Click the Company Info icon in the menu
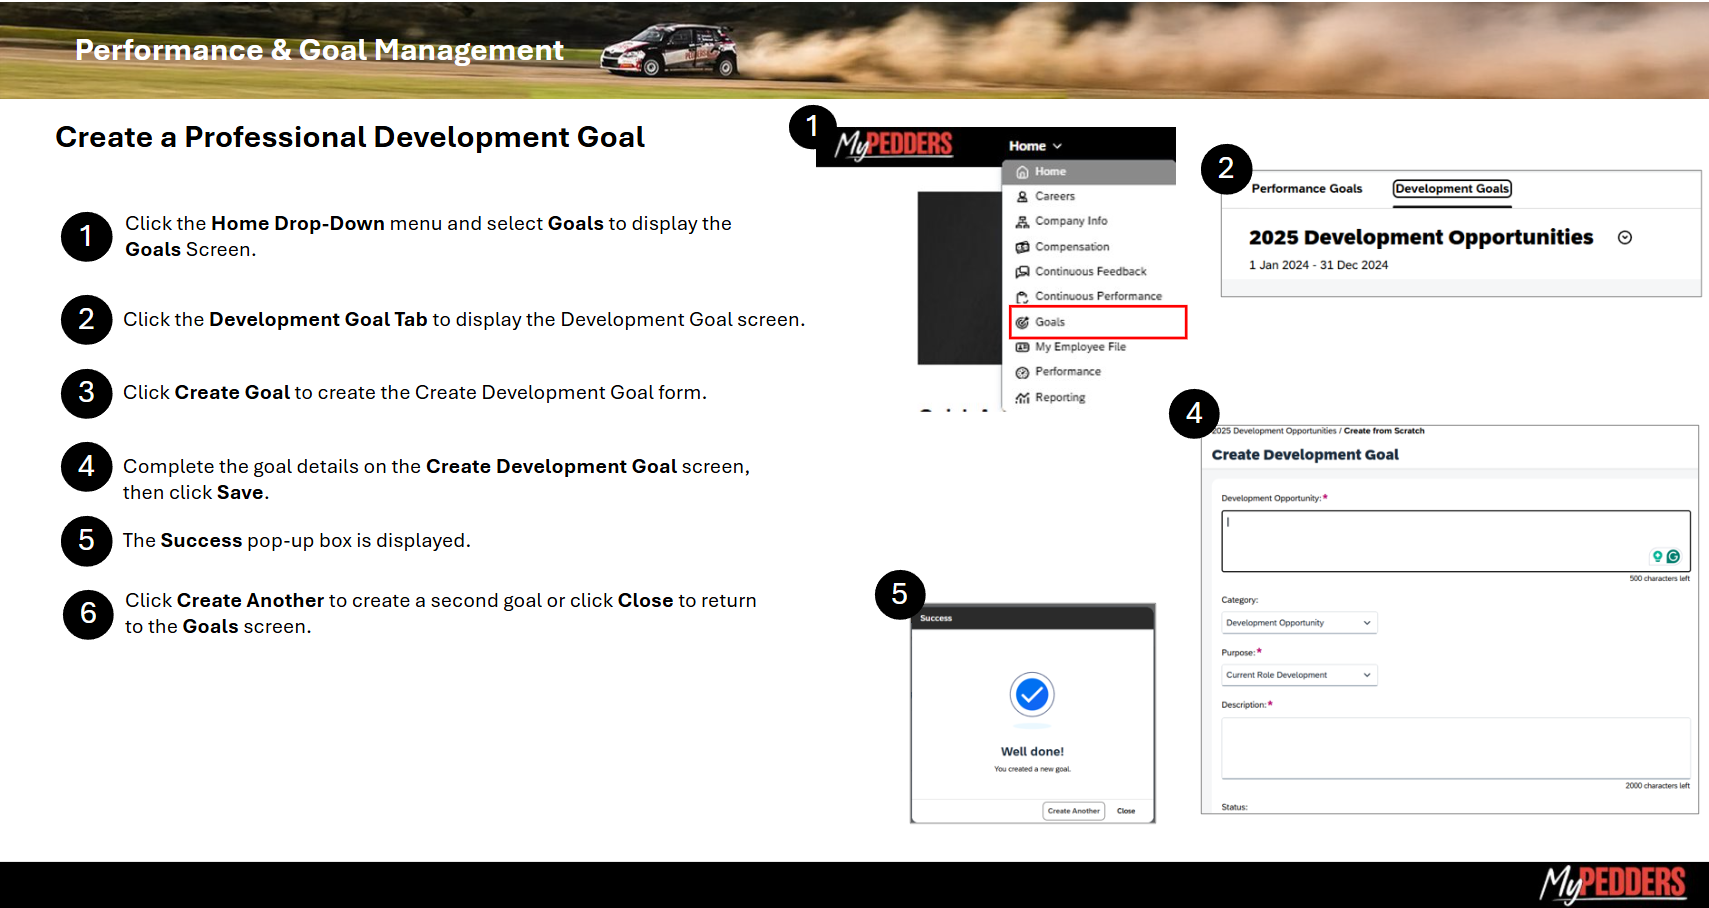This screenshot has width=1709, height=908. tap(1022, 222)
